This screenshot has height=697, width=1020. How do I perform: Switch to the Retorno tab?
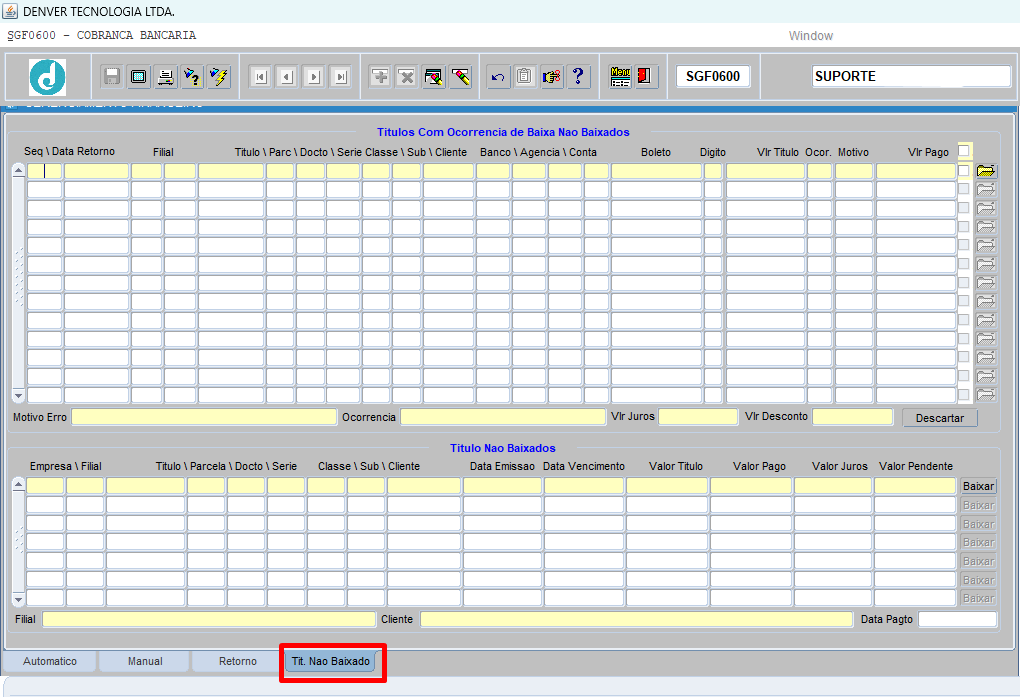237,661
